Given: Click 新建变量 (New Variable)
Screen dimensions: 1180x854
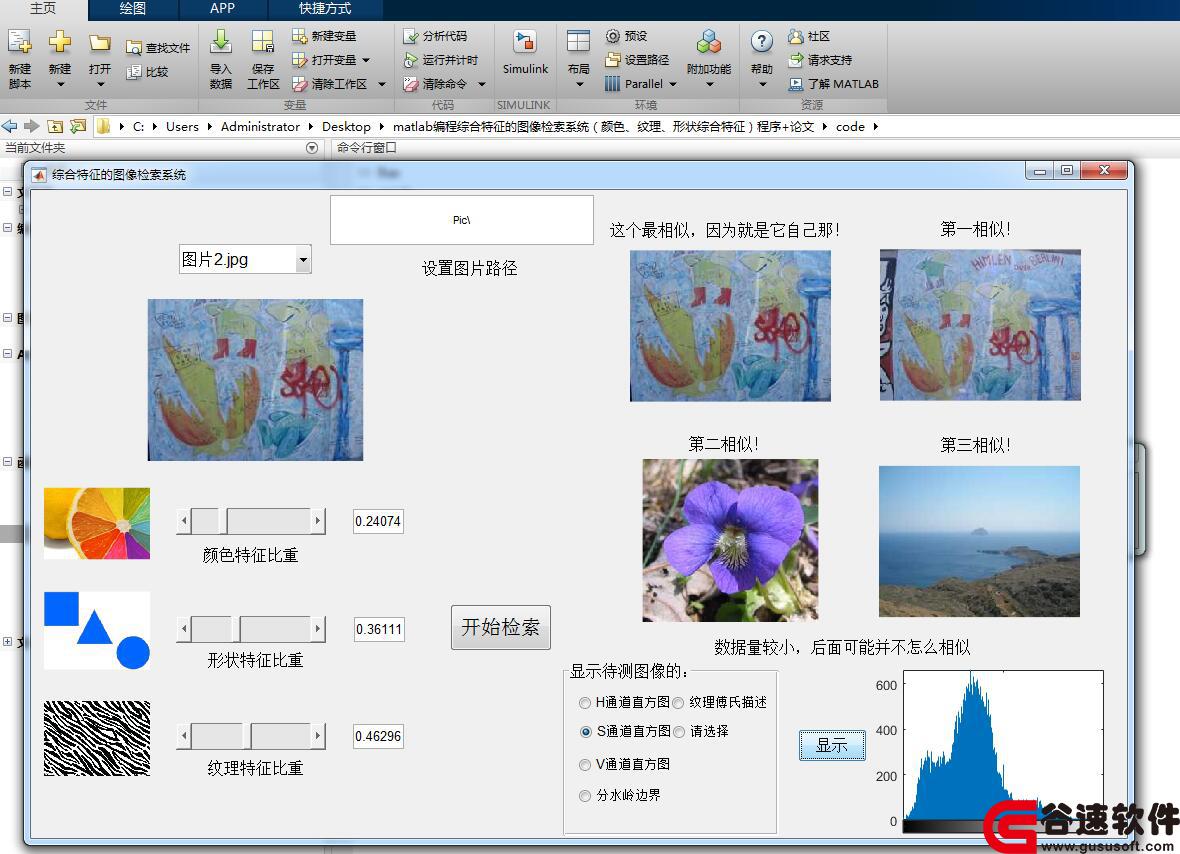Looking at the screenshot, I should (324, 36).
